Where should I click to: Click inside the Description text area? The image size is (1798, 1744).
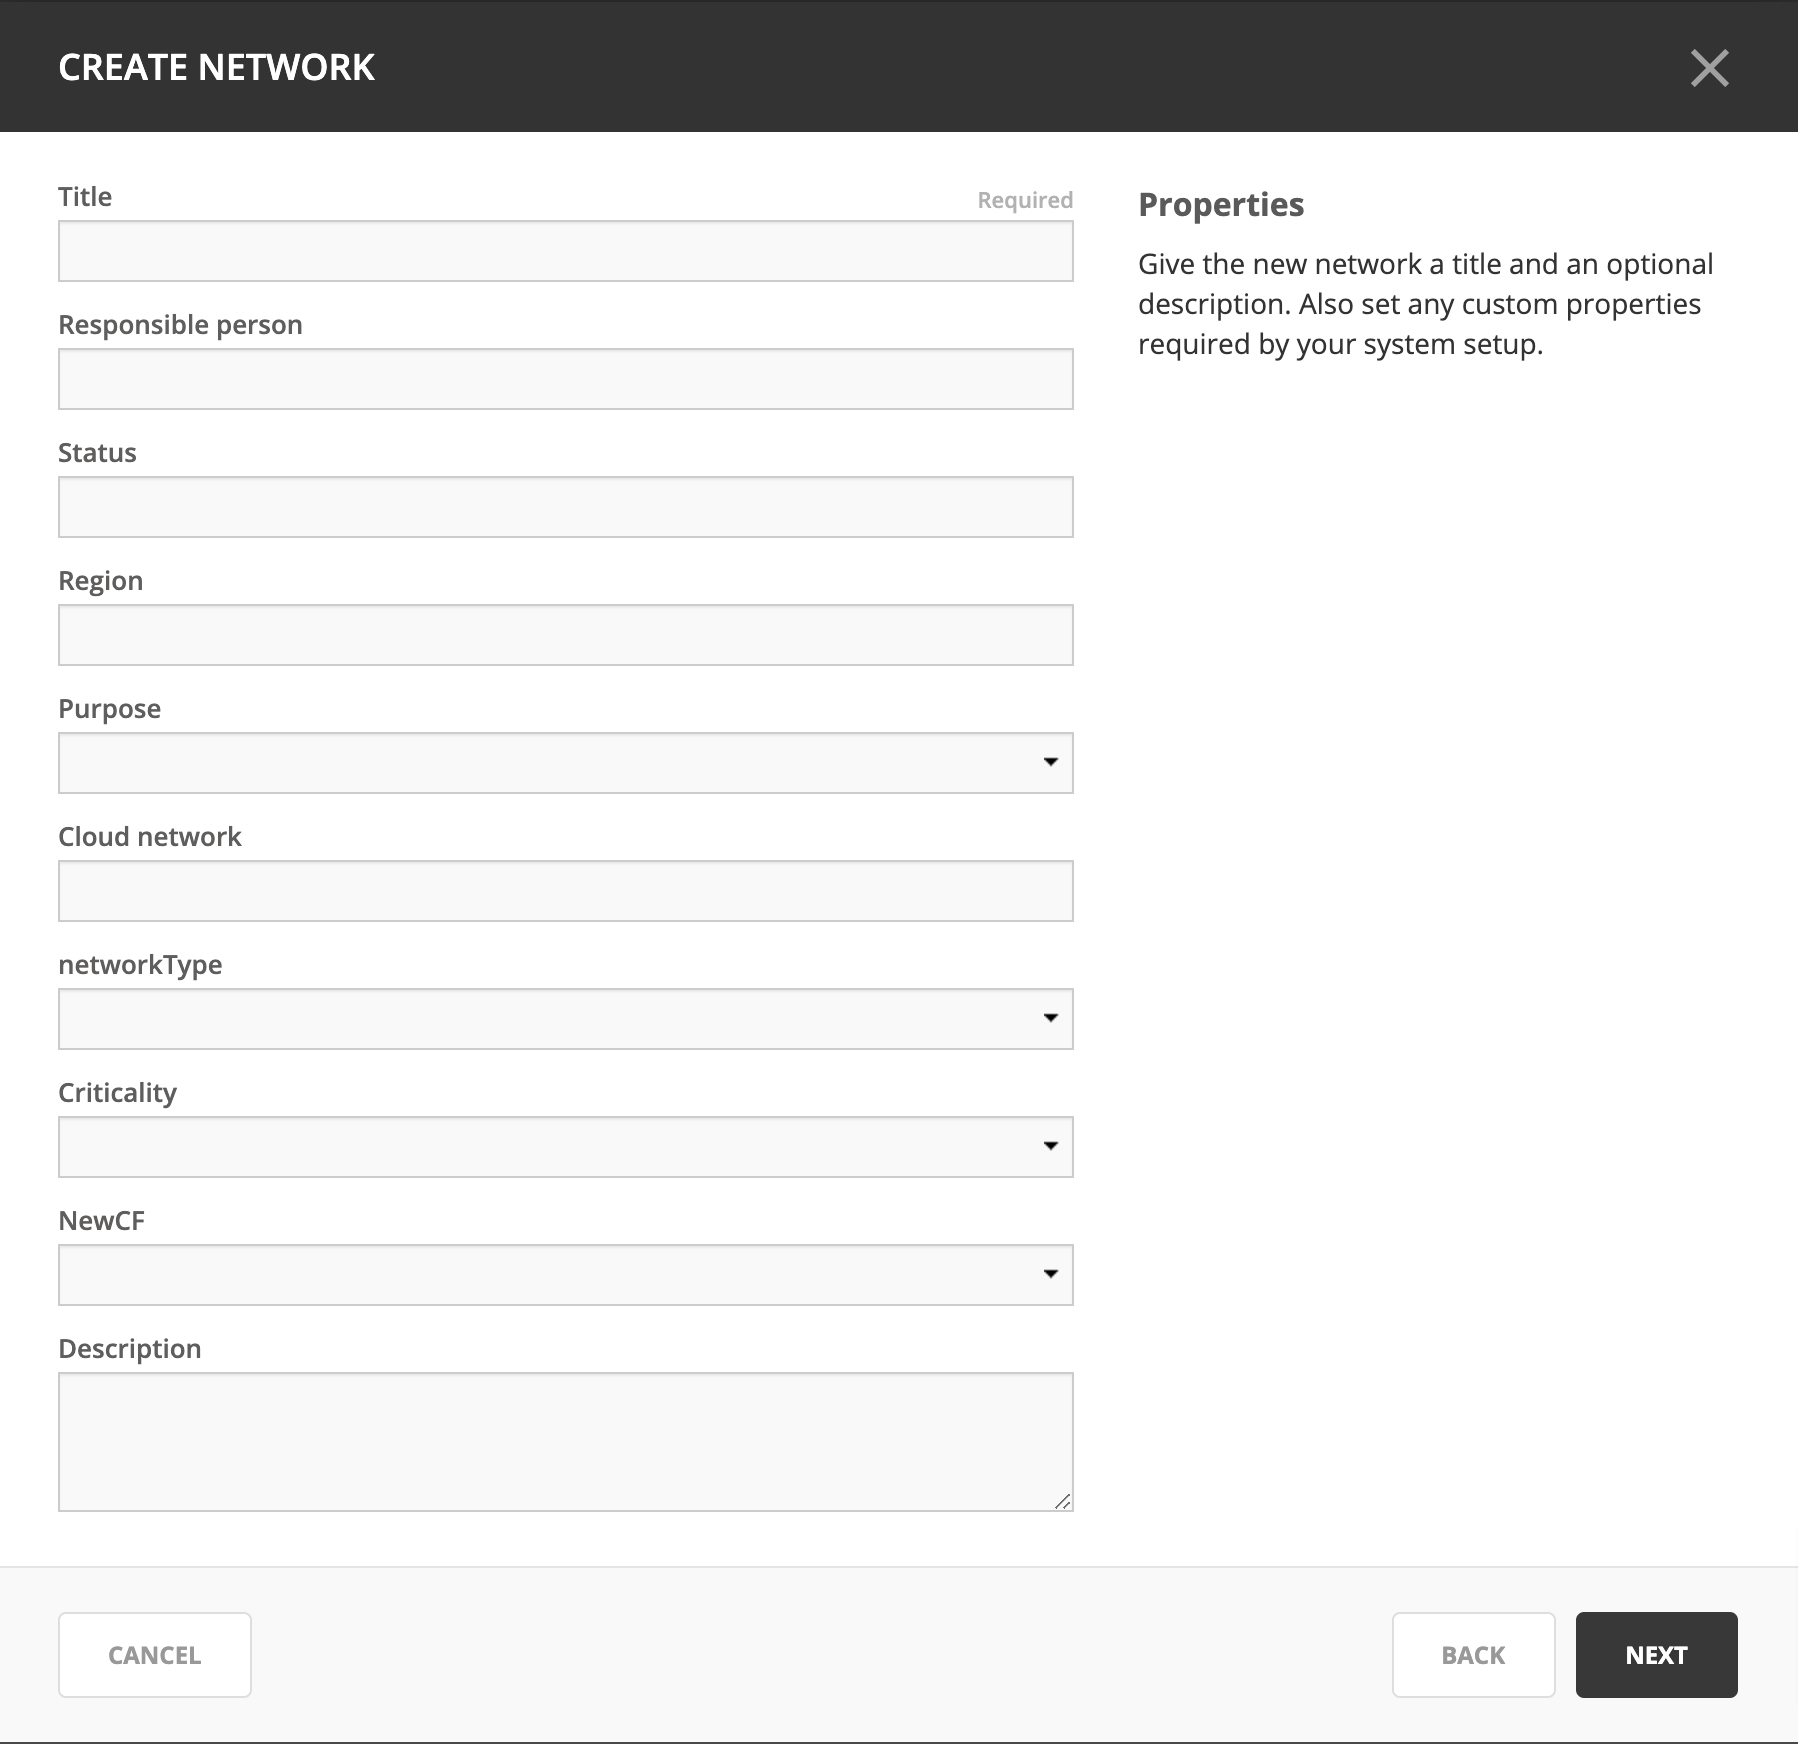[x=566, y=1442]
